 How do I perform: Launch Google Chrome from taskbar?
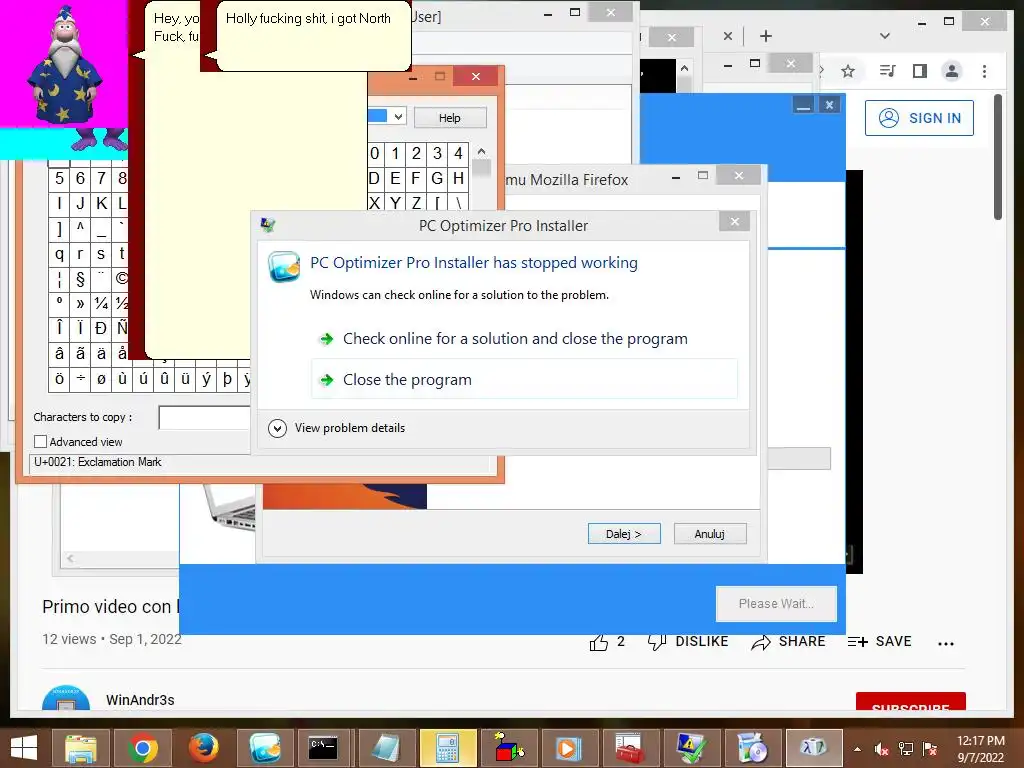[142, 748]
